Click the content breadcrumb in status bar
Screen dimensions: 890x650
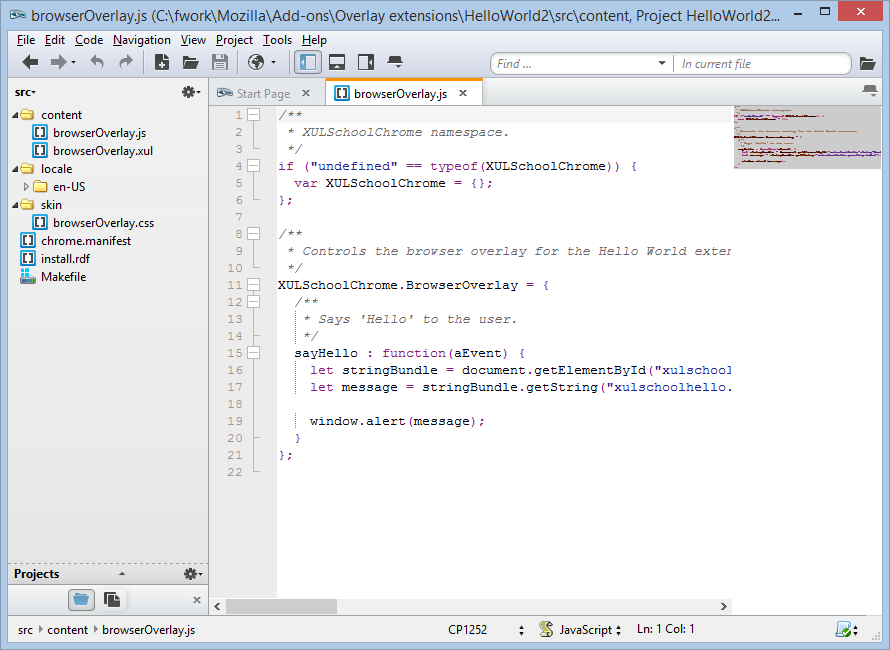coord(67,630)
